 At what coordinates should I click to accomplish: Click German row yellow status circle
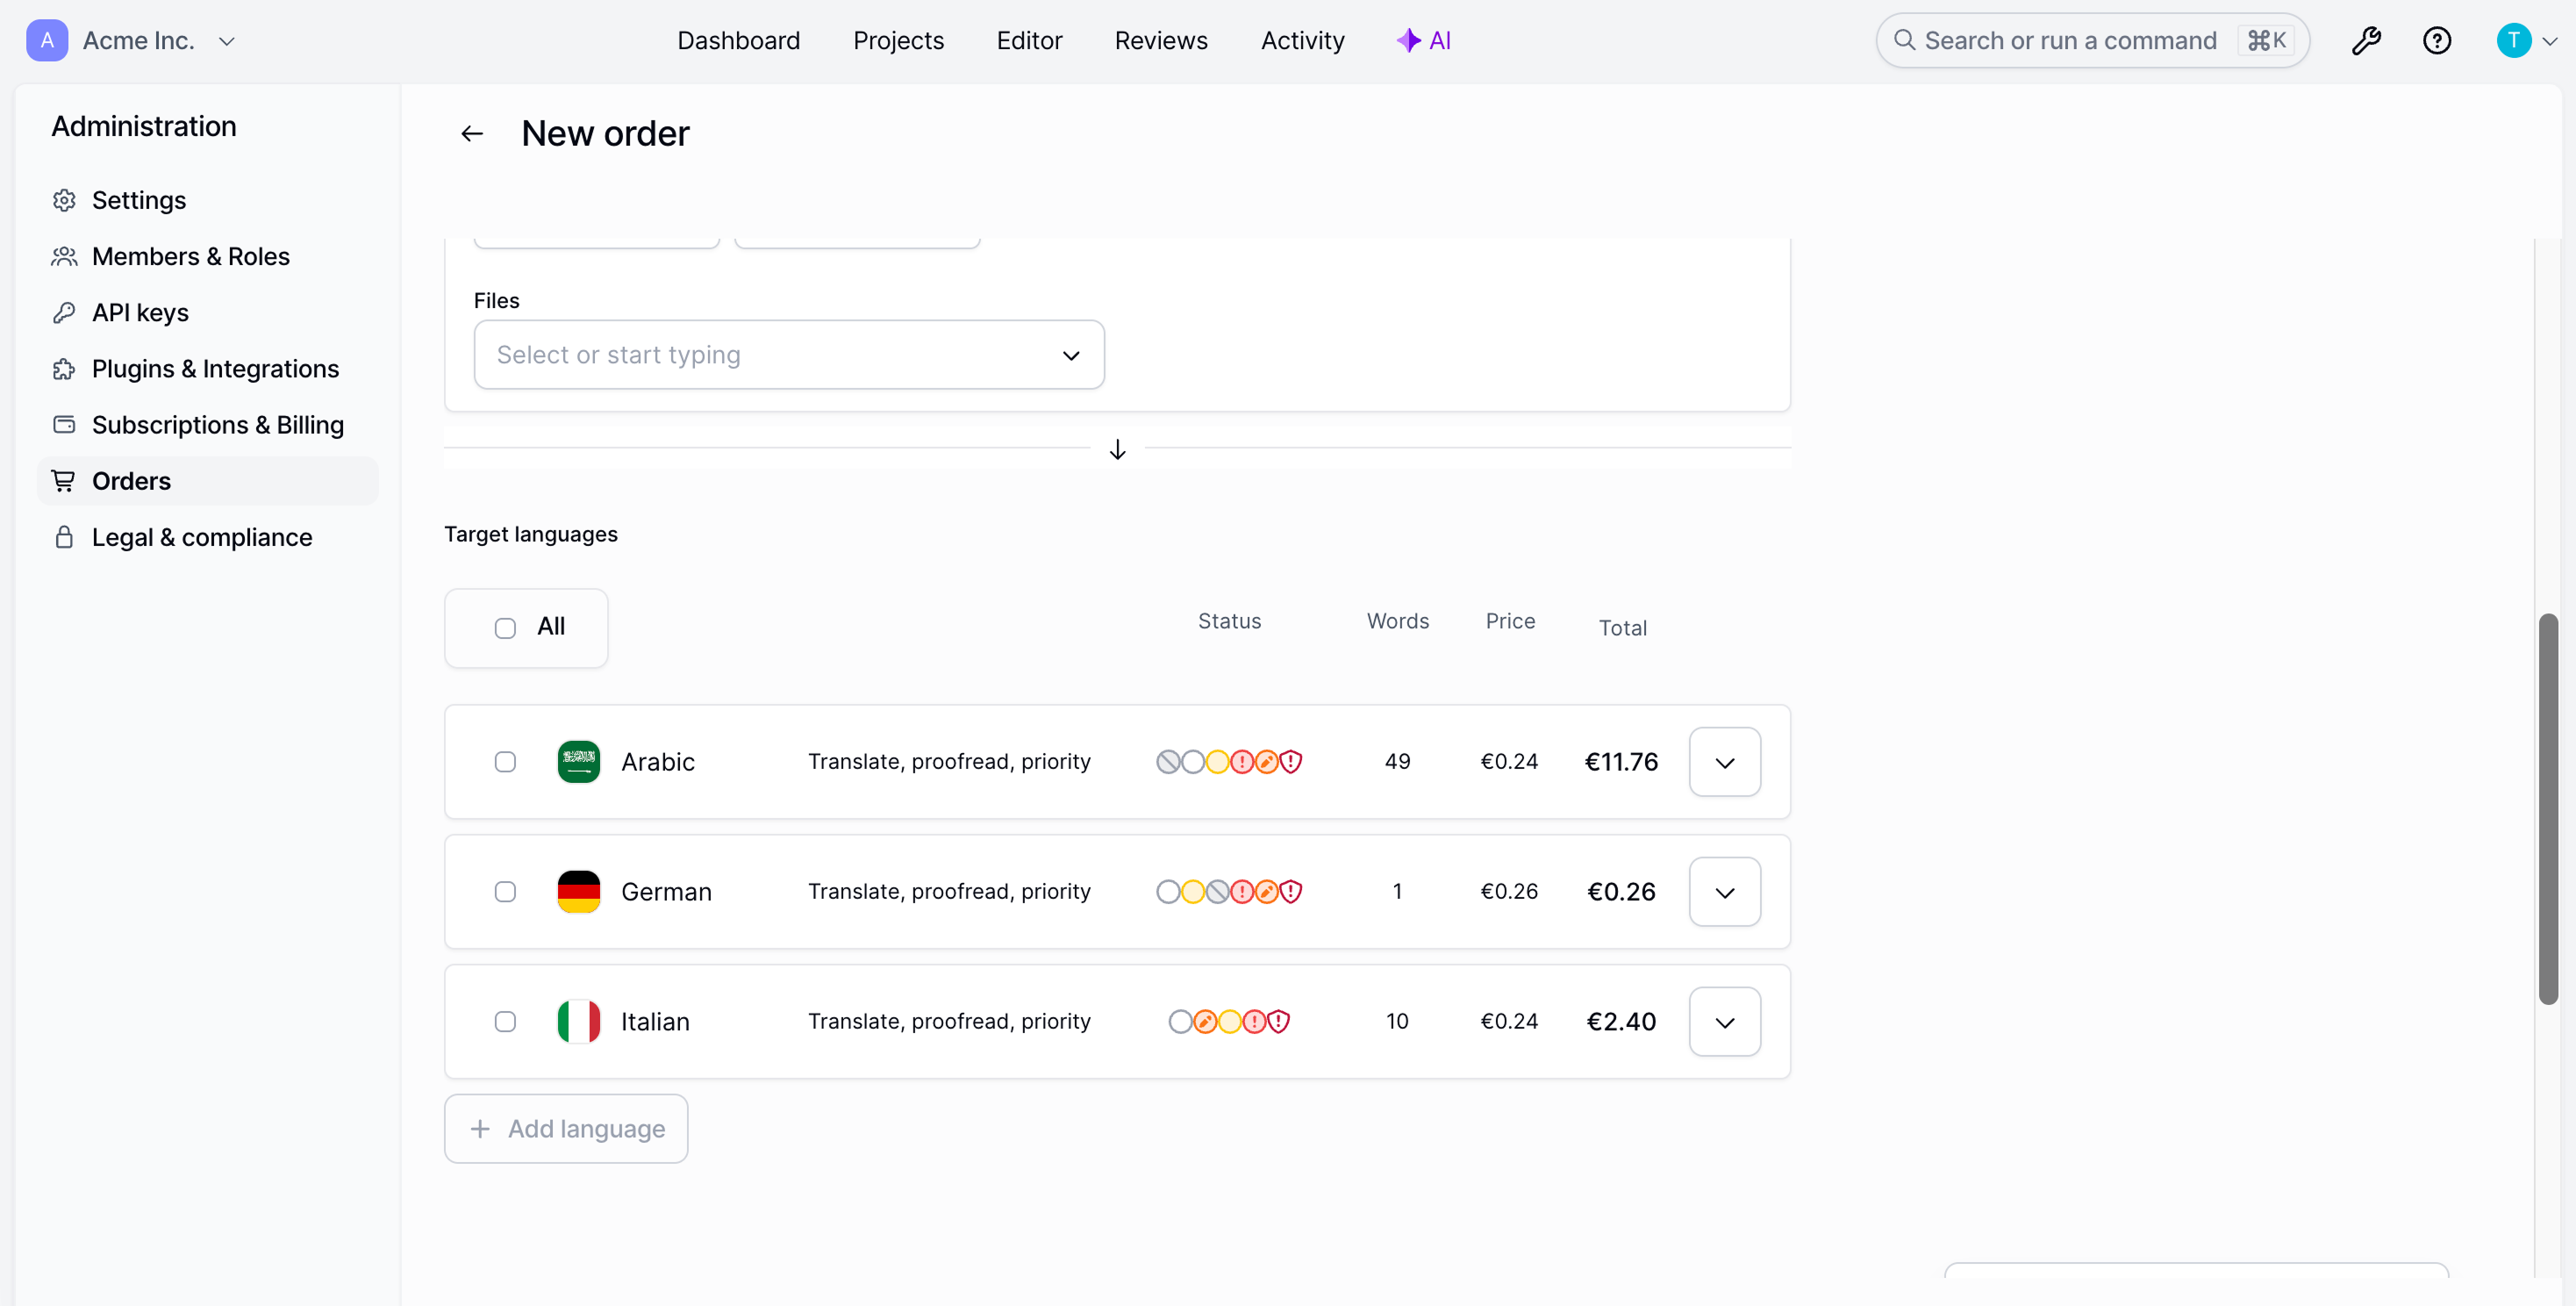click(1193, 892)
